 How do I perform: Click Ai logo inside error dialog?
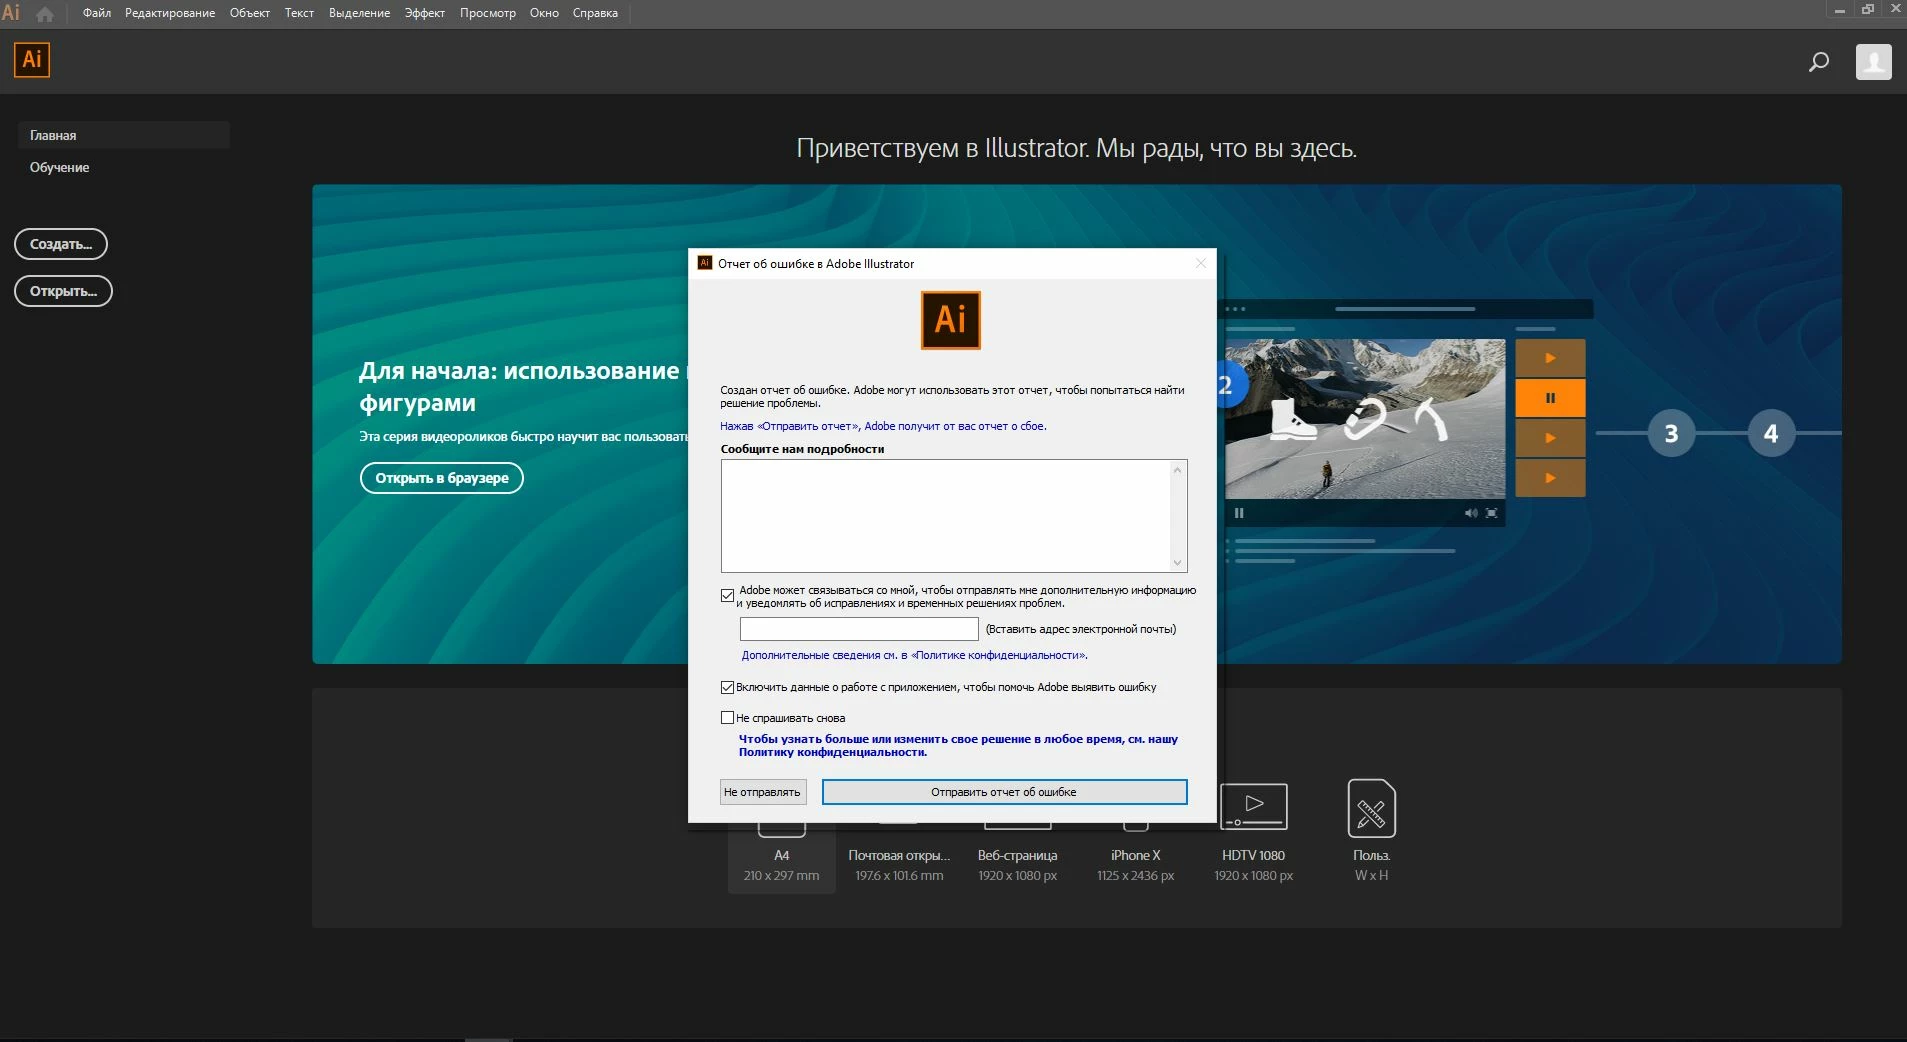[950, 320]
